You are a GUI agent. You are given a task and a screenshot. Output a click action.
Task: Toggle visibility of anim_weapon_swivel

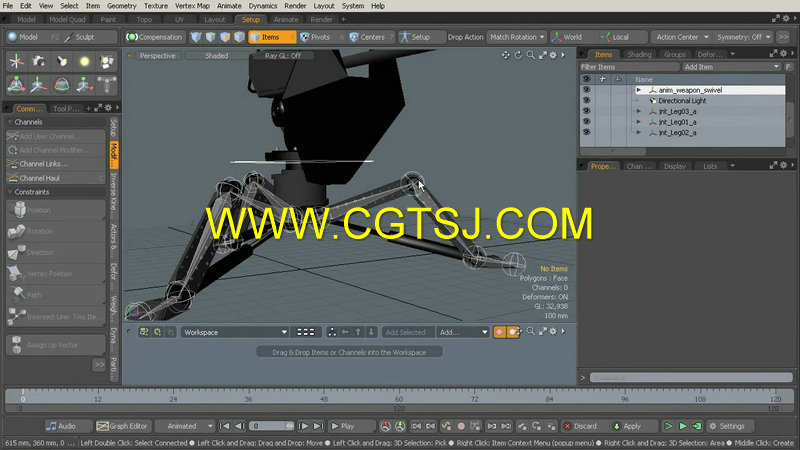pos(586,90)
